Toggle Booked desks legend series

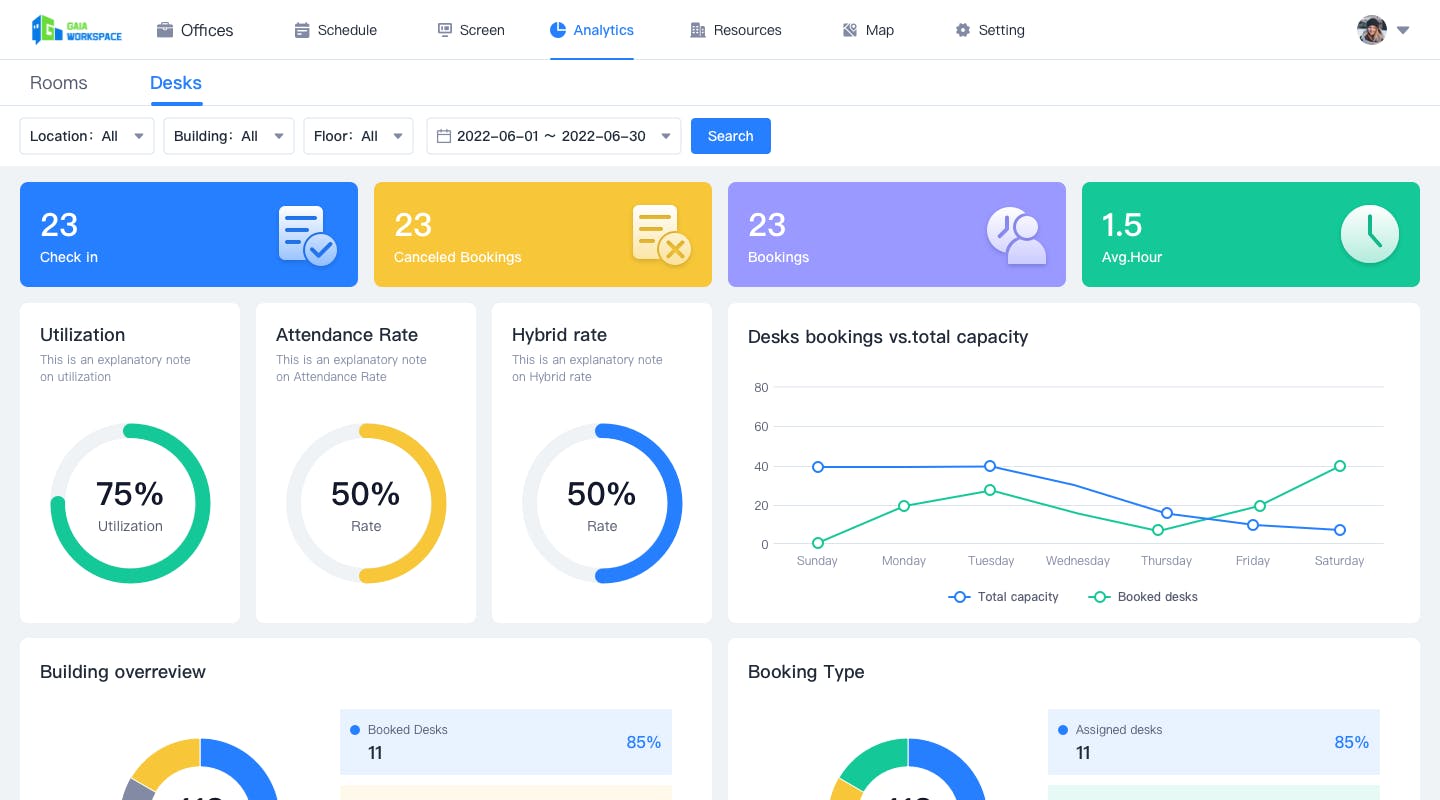[x=1143, y=597]
